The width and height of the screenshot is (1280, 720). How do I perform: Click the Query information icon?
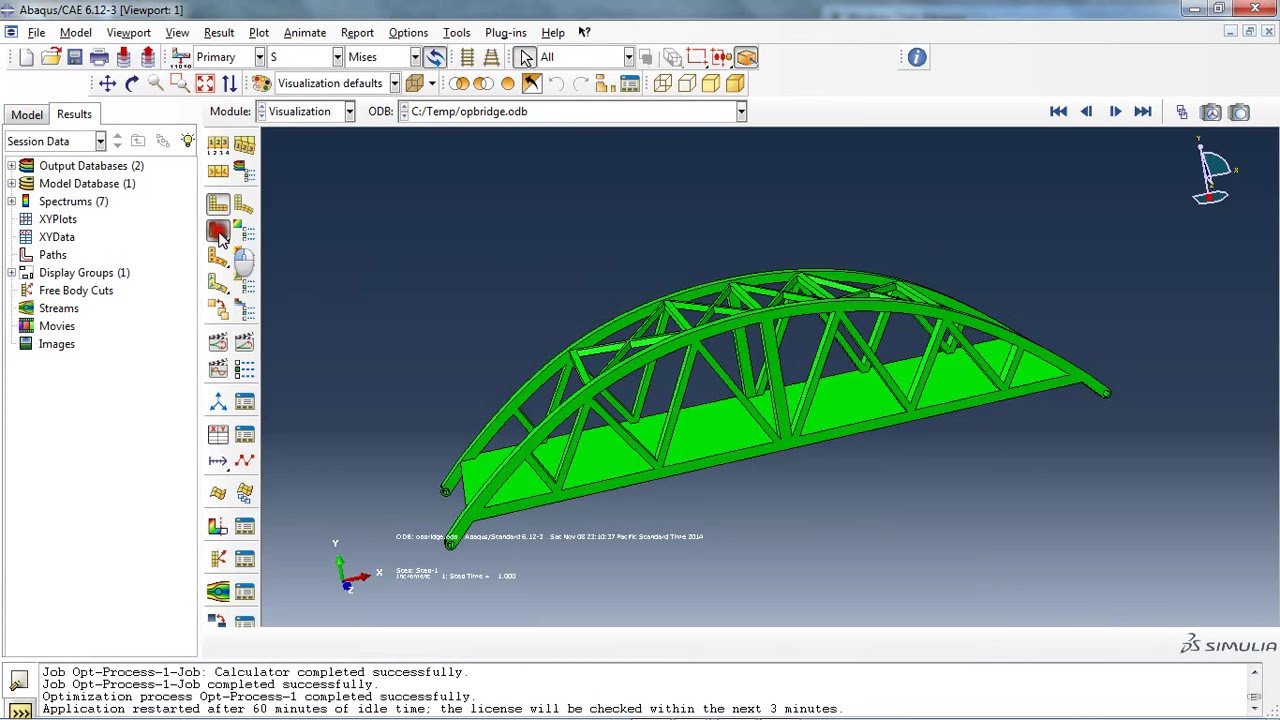(x=917, y=58)
